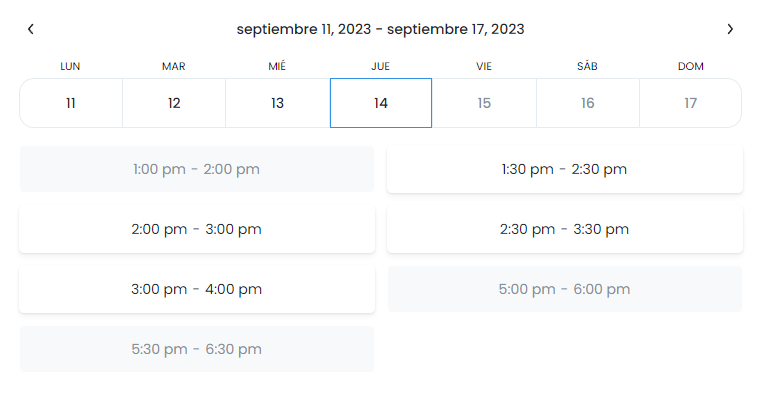
Task: Select Thursday the 14th
Action: pyautogui.click(x=381, y=103)
